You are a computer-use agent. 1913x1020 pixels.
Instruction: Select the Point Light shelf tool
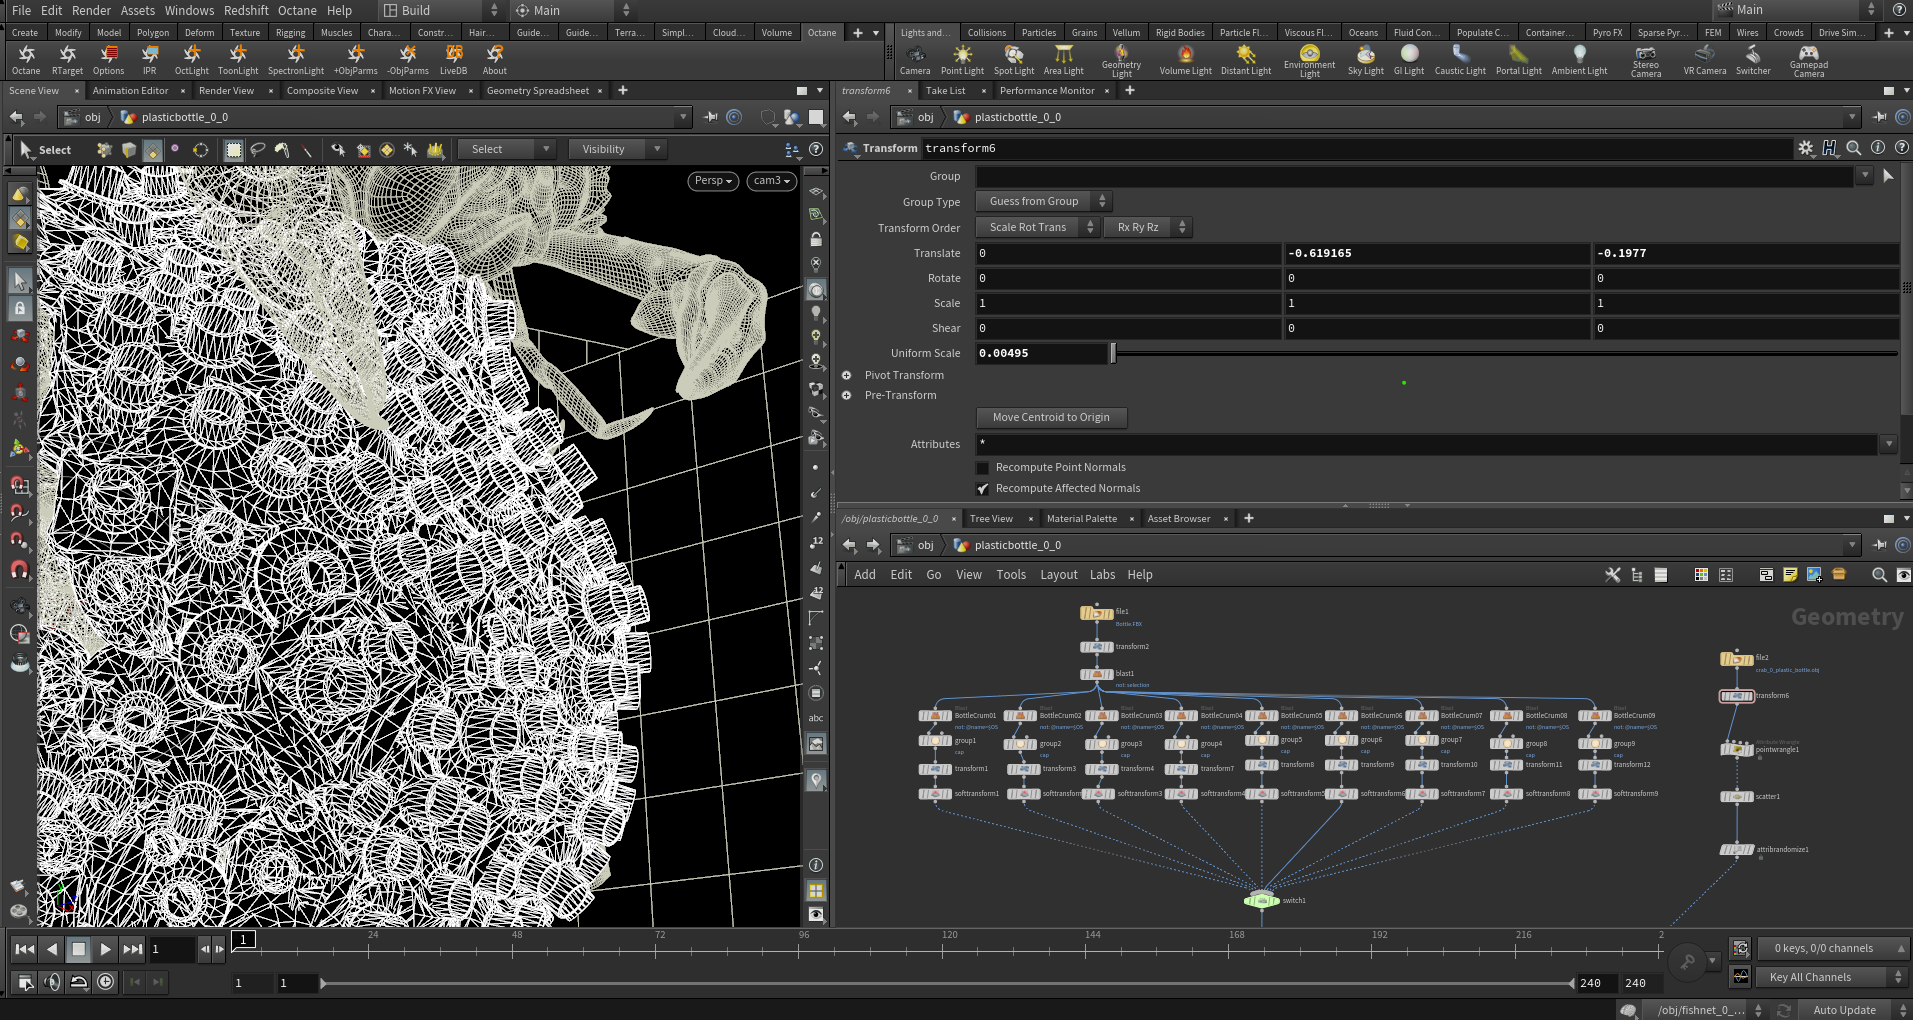[x=962, y=58]
